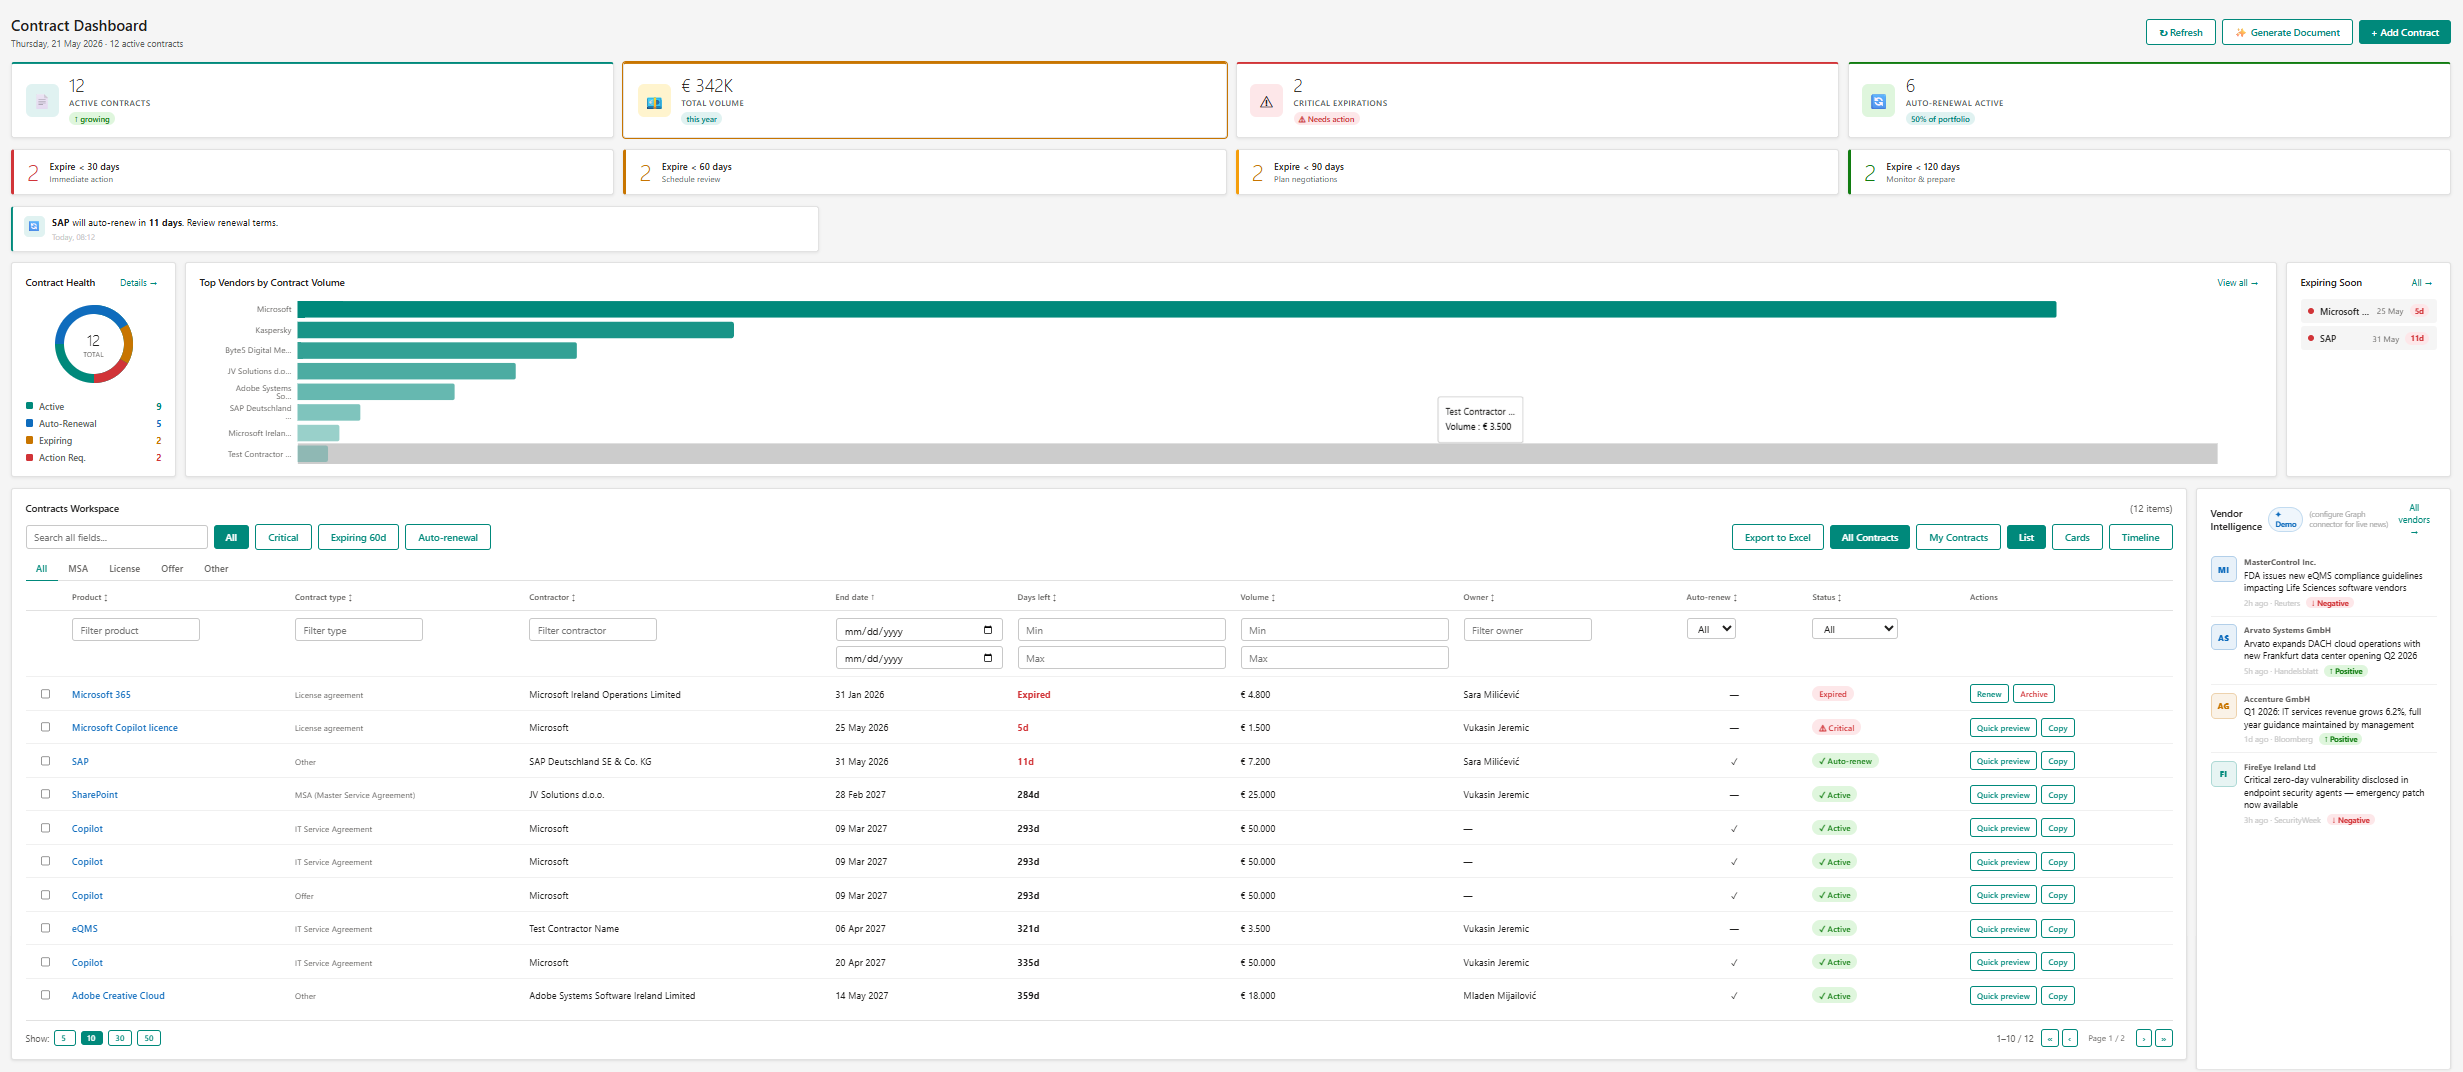Open calendar picker for second end date filter
This screenshot has width=2463, height=1072.
(x=988, y=658)
